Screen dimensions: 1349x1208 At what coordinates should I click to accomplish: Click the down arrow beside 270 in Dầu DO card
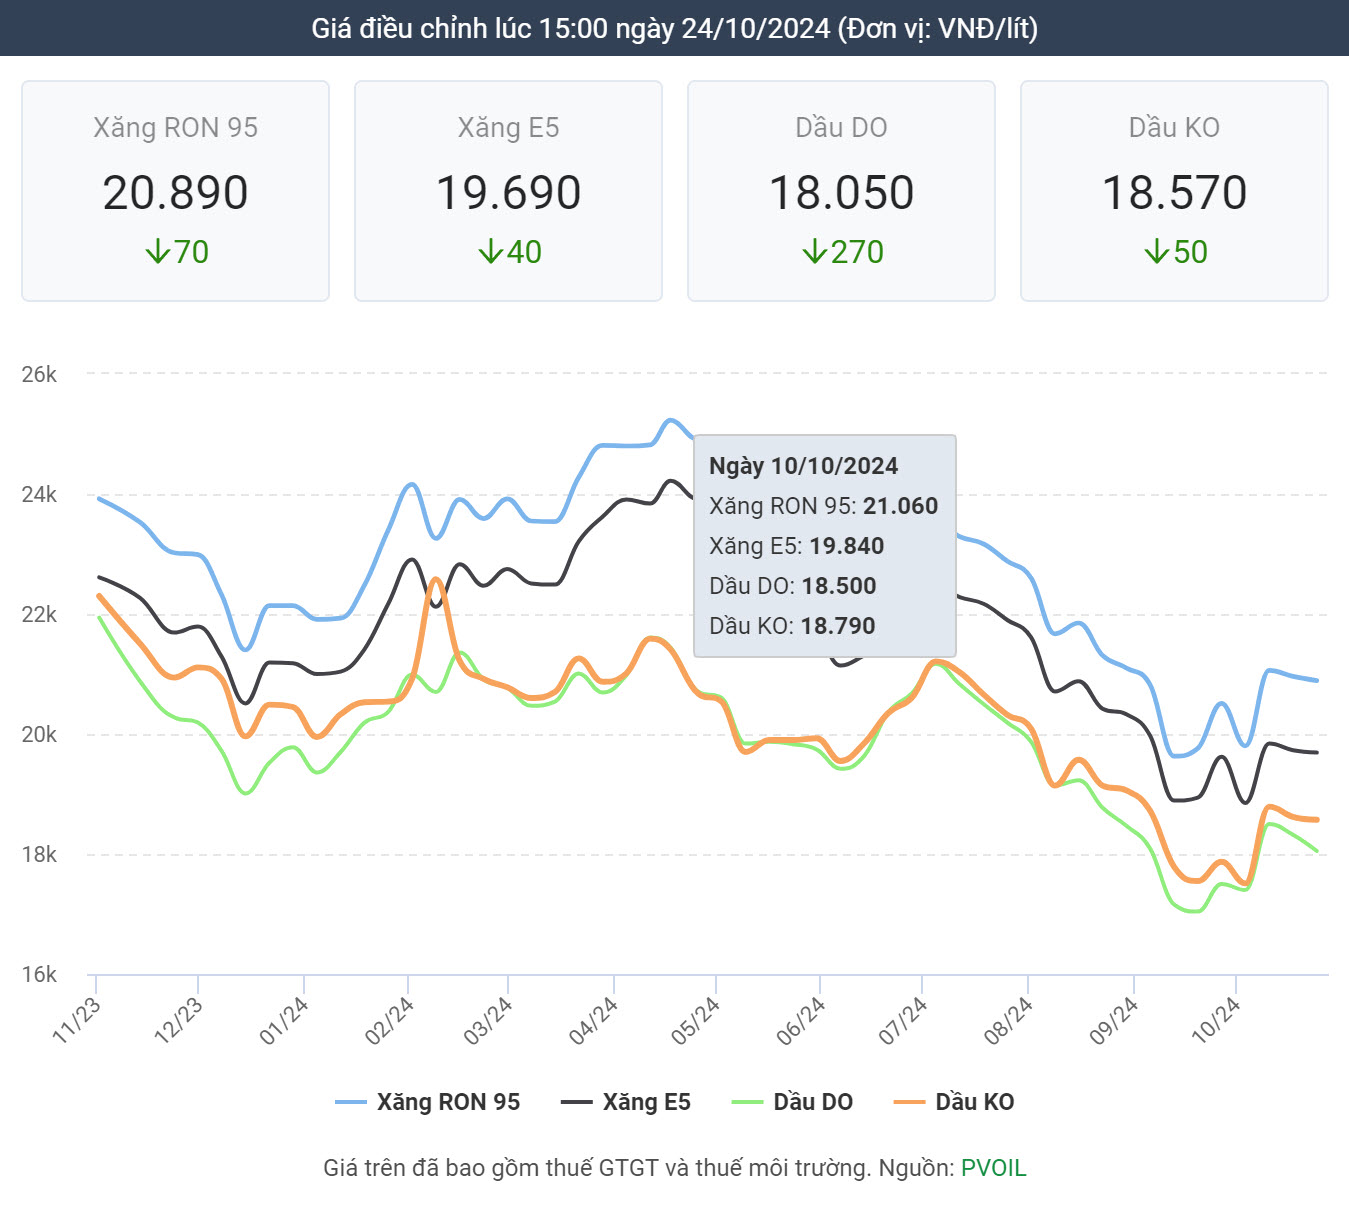815,252
